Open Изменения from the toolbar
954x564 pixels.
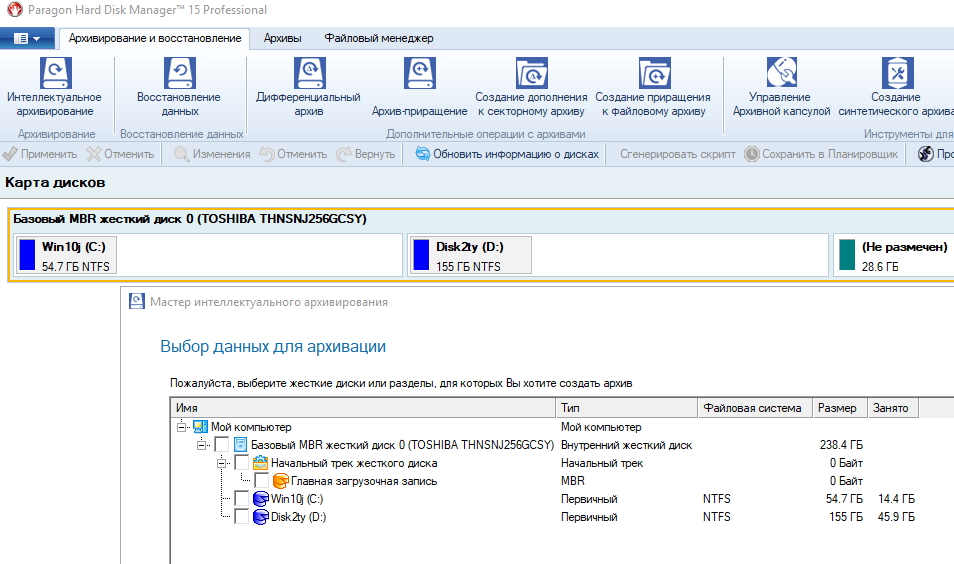coord(212,154)
